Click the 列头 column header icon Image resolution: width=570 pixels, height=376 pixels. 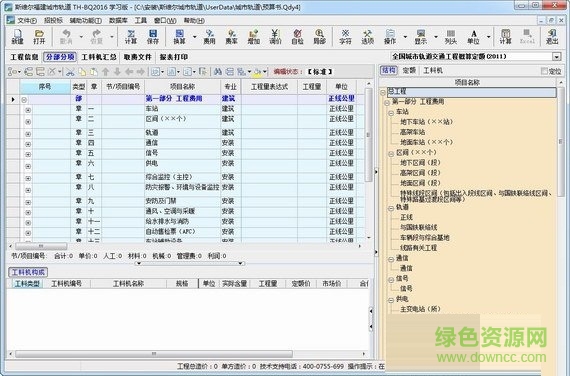[451, 37]
